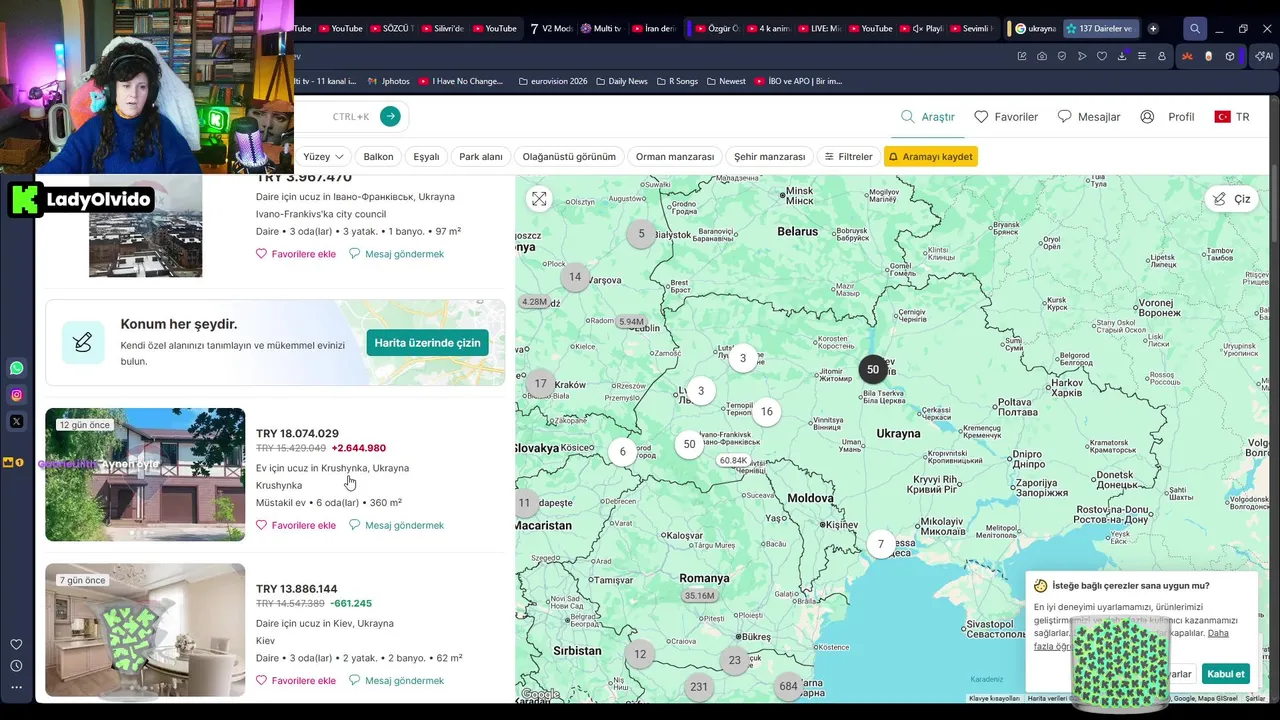Screen dimensions: 1280x720
Task: Open the eurovision 2026 bookmark folder
Action: [x=553, y=81]
